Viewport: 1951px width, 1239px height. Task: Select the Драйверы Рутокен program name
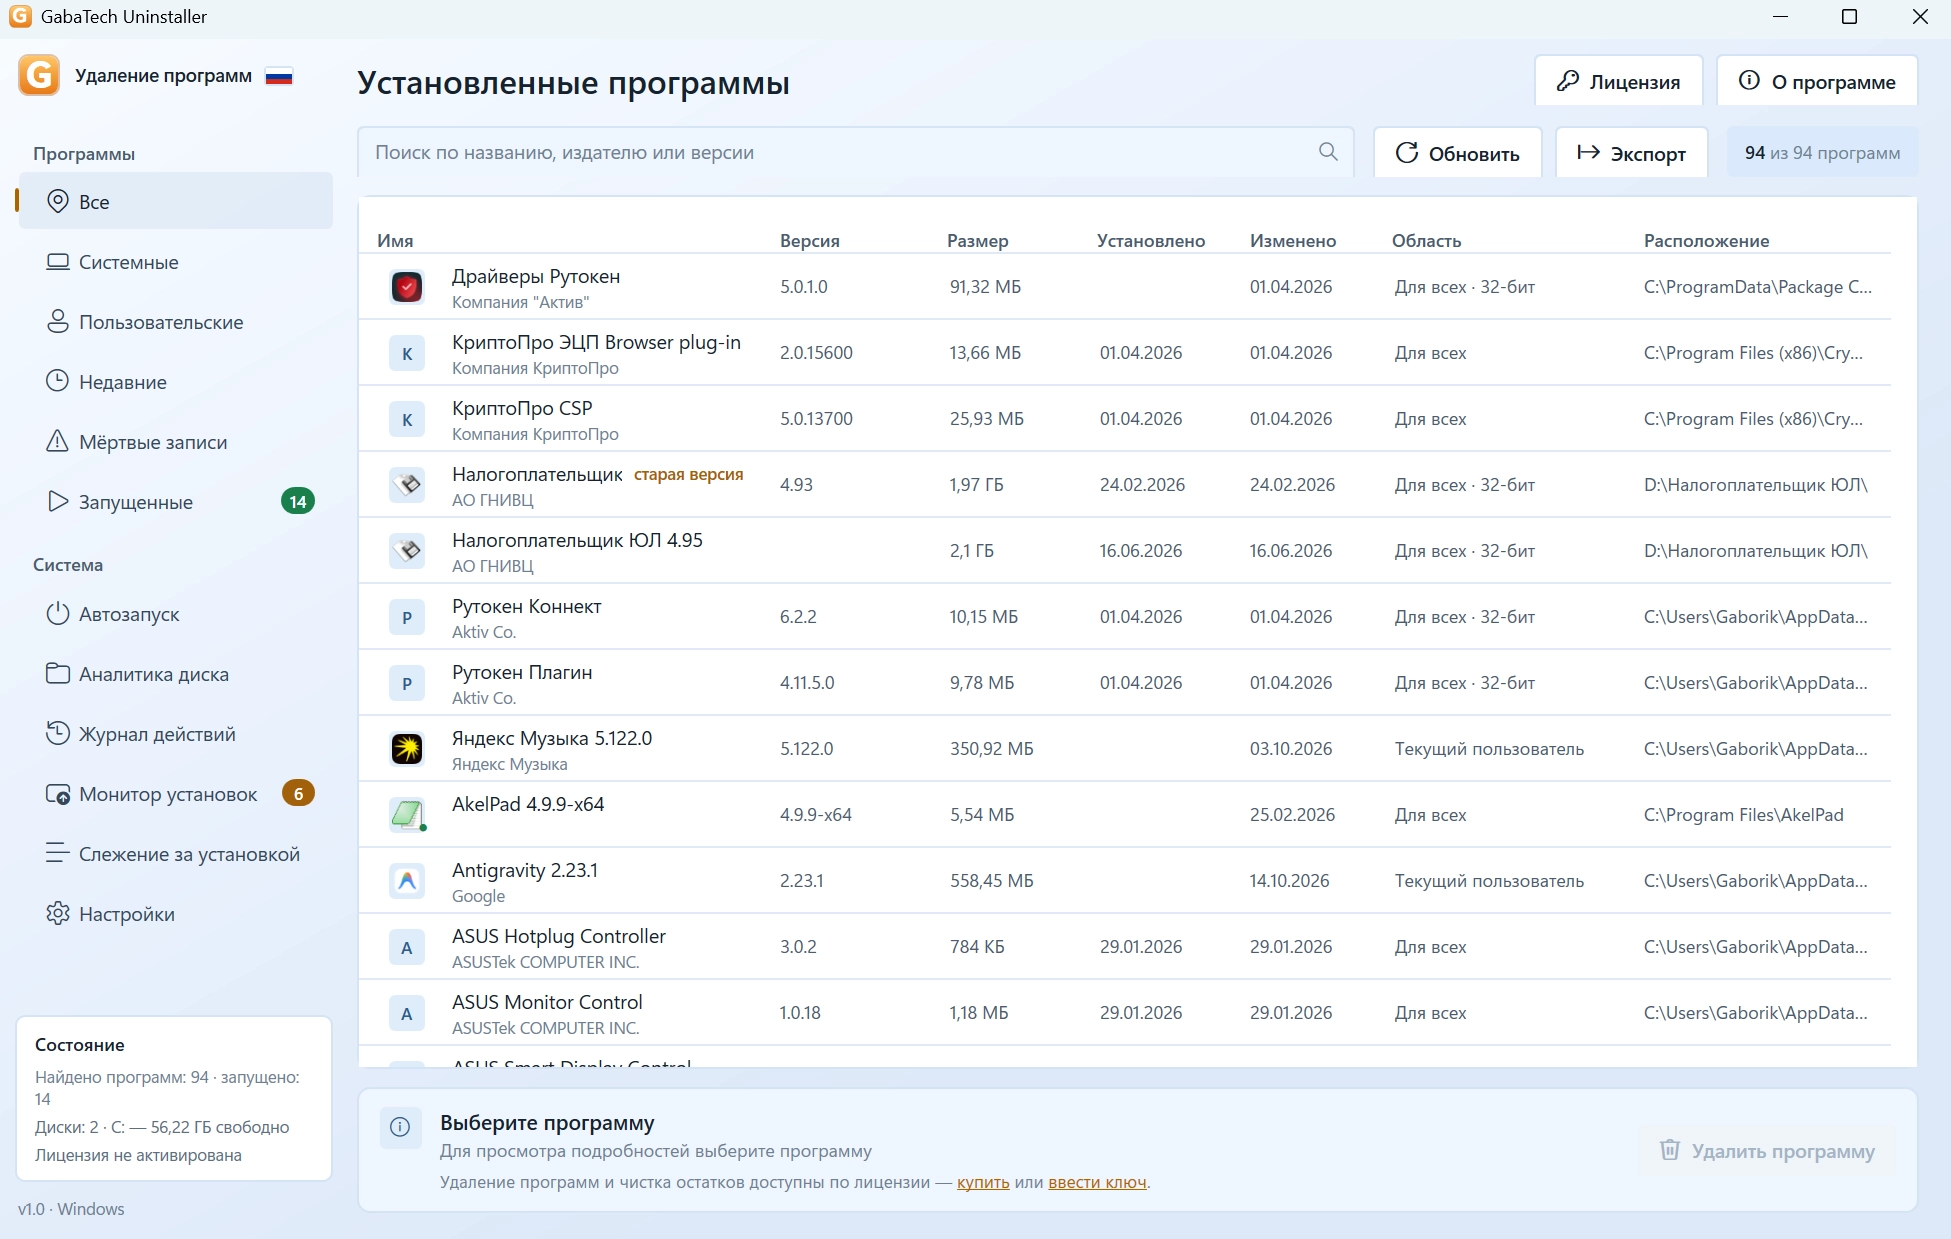(536, 276)
